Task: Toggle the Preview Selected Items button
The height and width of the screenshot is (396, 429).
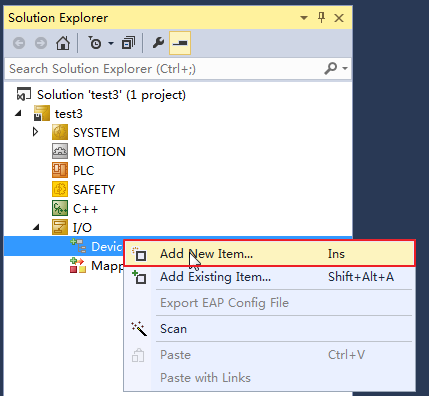Action: click(180, 43)
